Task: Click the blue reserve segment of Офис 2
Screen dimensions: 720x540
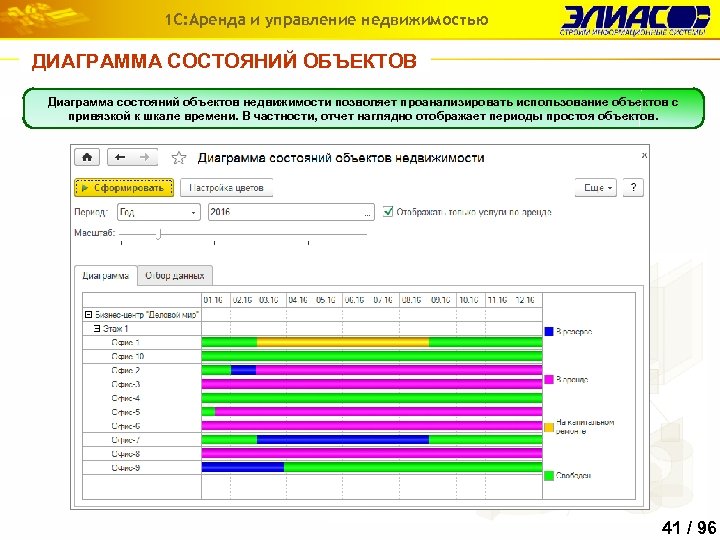Action: pyautogui.click(x=243, y=370)
